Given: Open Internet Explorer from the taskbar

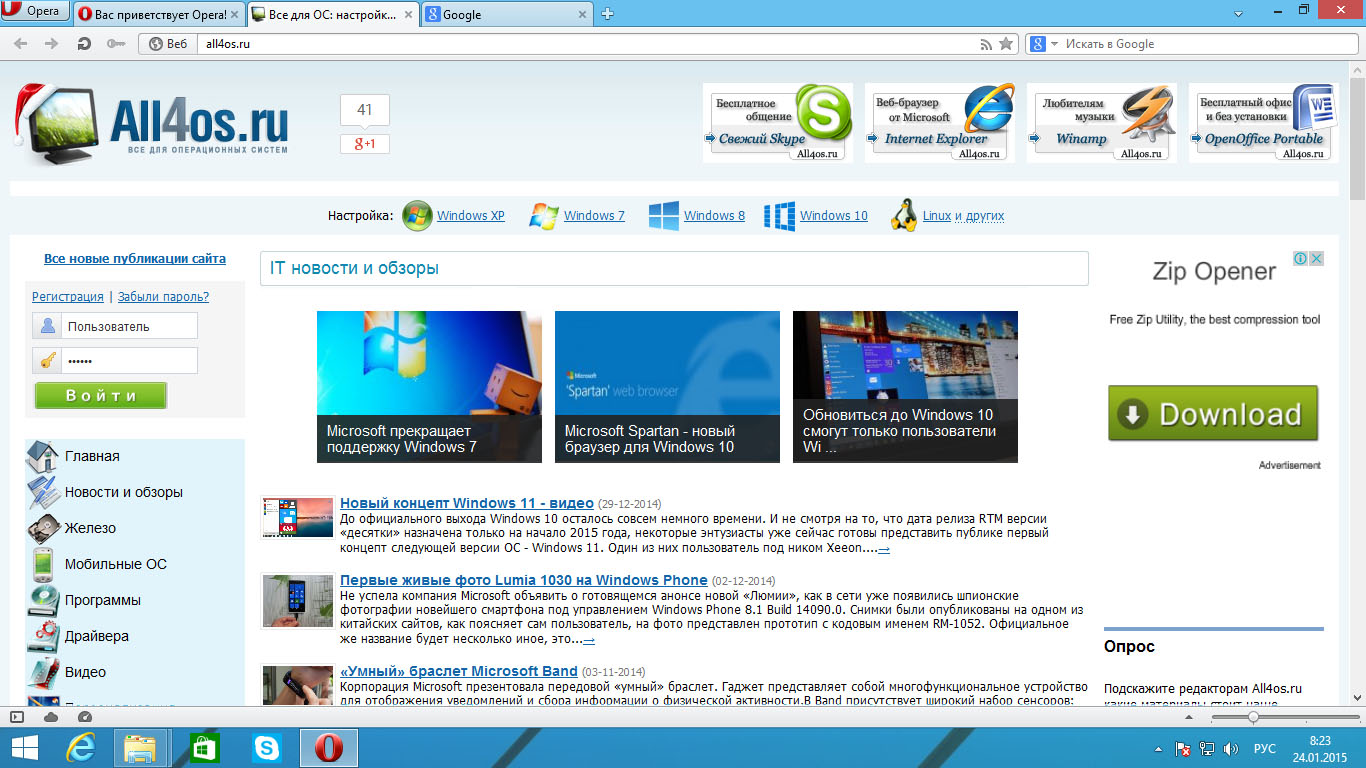Looking at the screenshot, I should (x=80, y=747).
